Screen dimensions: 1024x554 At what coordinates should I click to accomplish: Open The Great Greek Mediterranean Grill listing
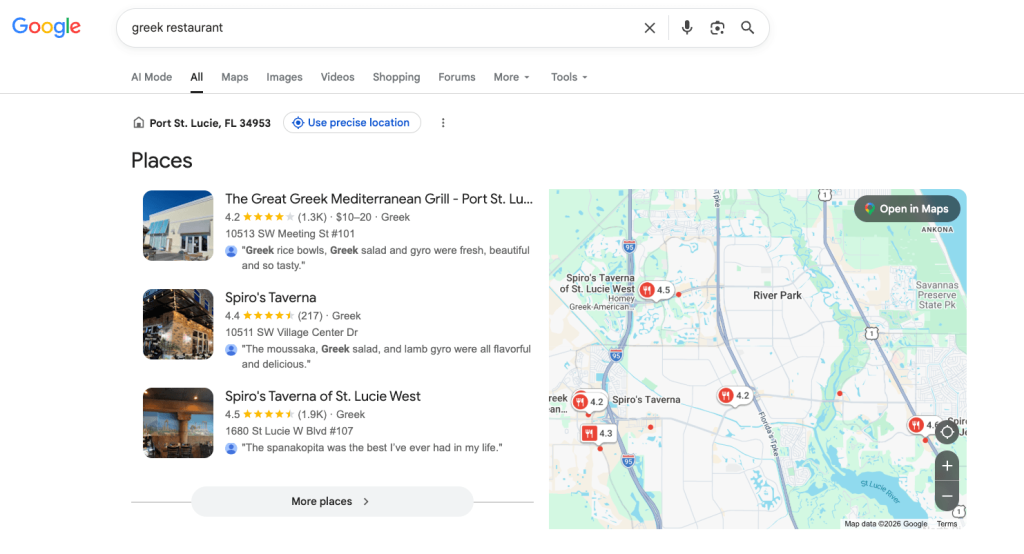[x=379, y=199]
